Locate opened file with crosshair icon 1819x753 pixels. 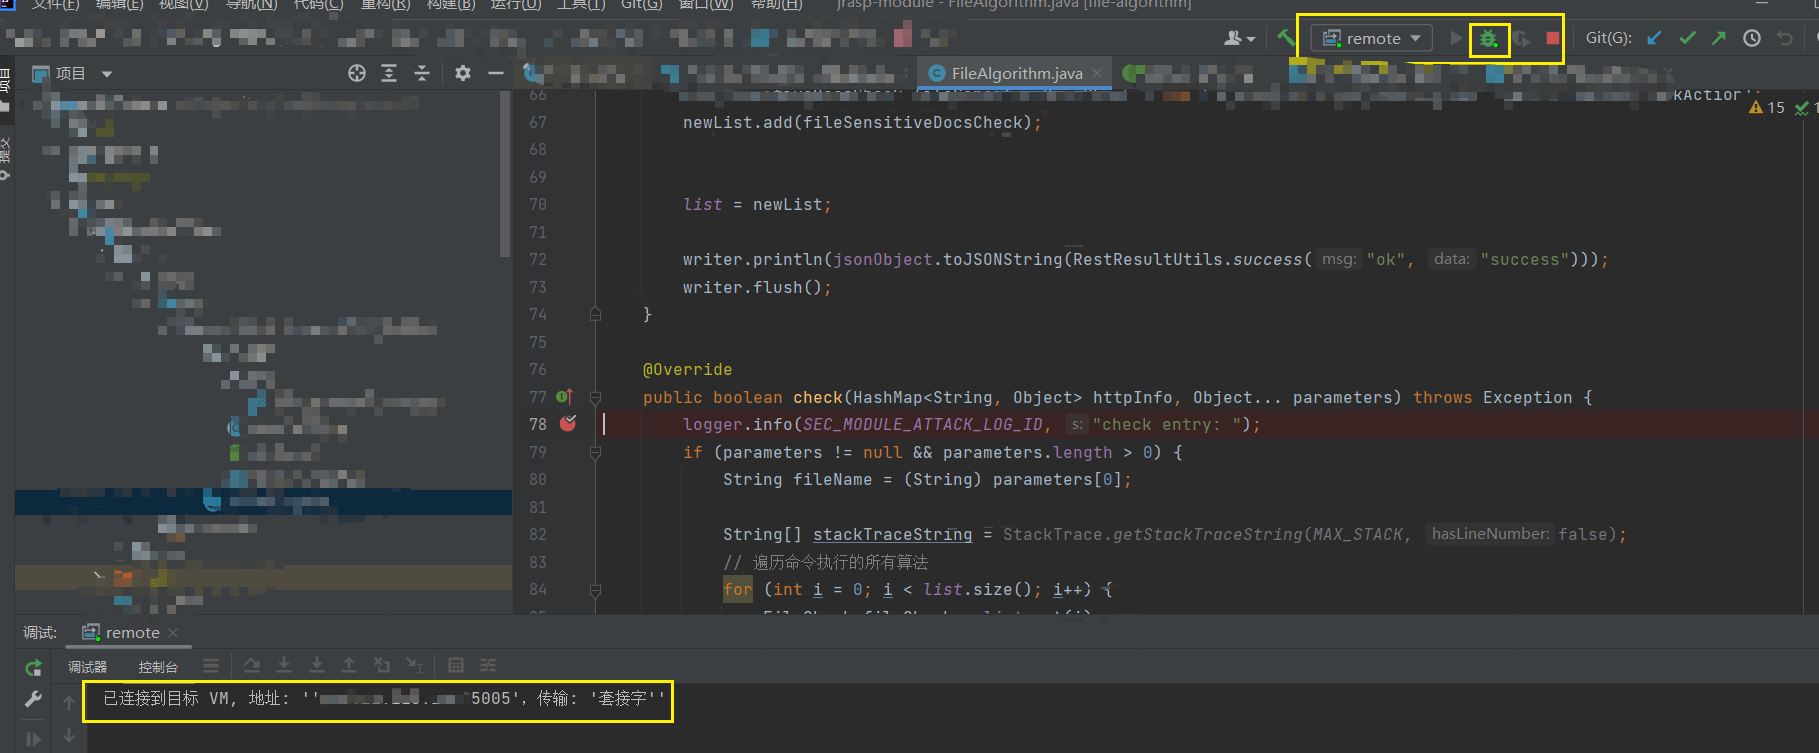tap(356, 73)
